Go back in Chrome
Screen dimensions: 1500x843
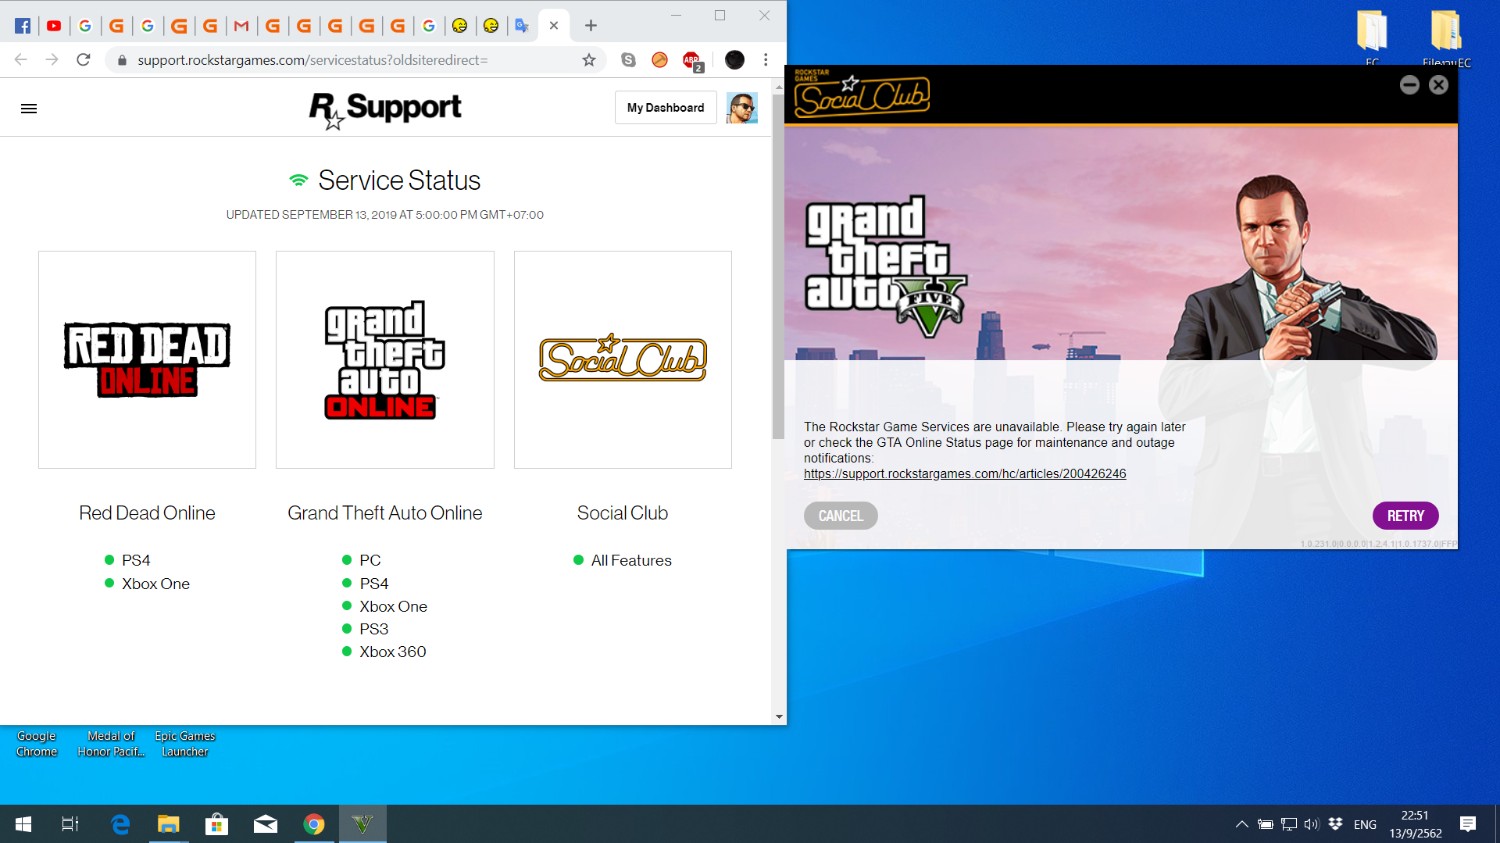[x=21, y=60]
